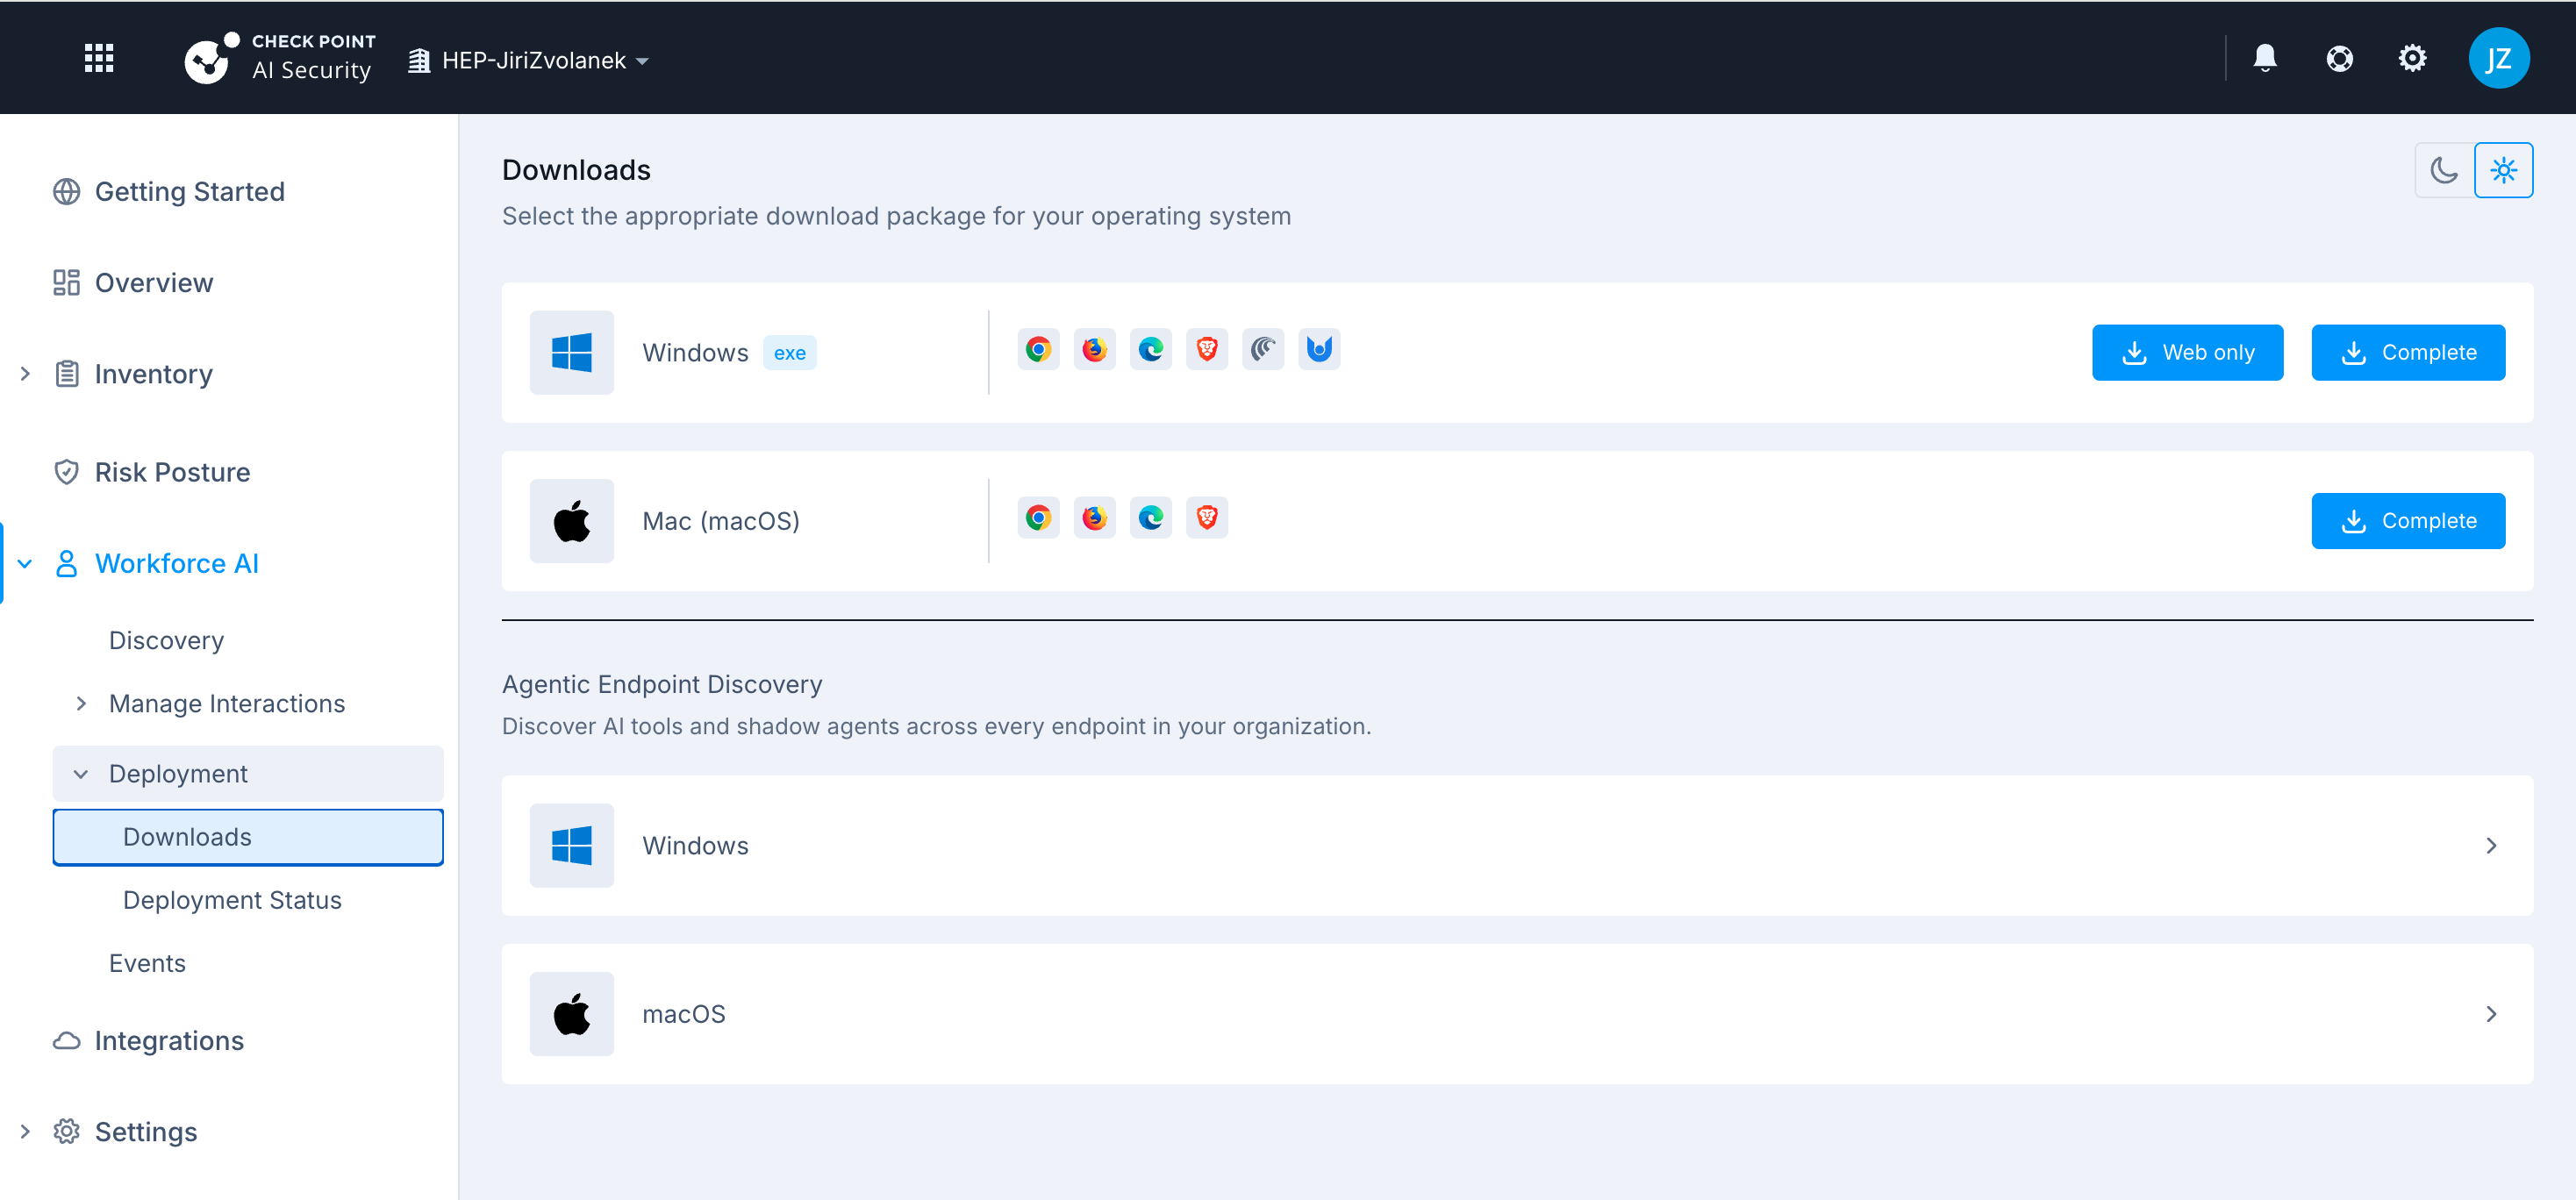This screenshot has height=1200, width=2576.
Task: Expand the Windows agentic discovery row arrow
Action: point(2491,846)
